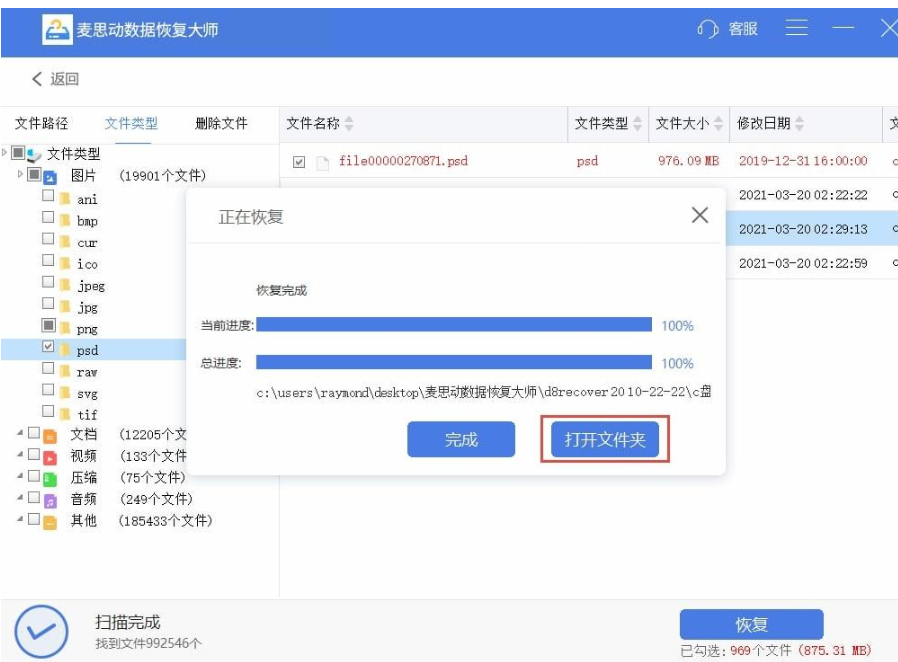898x662 pixels.
Task: Toggle the raw checkbox
Action: click(x=48, y=368)
